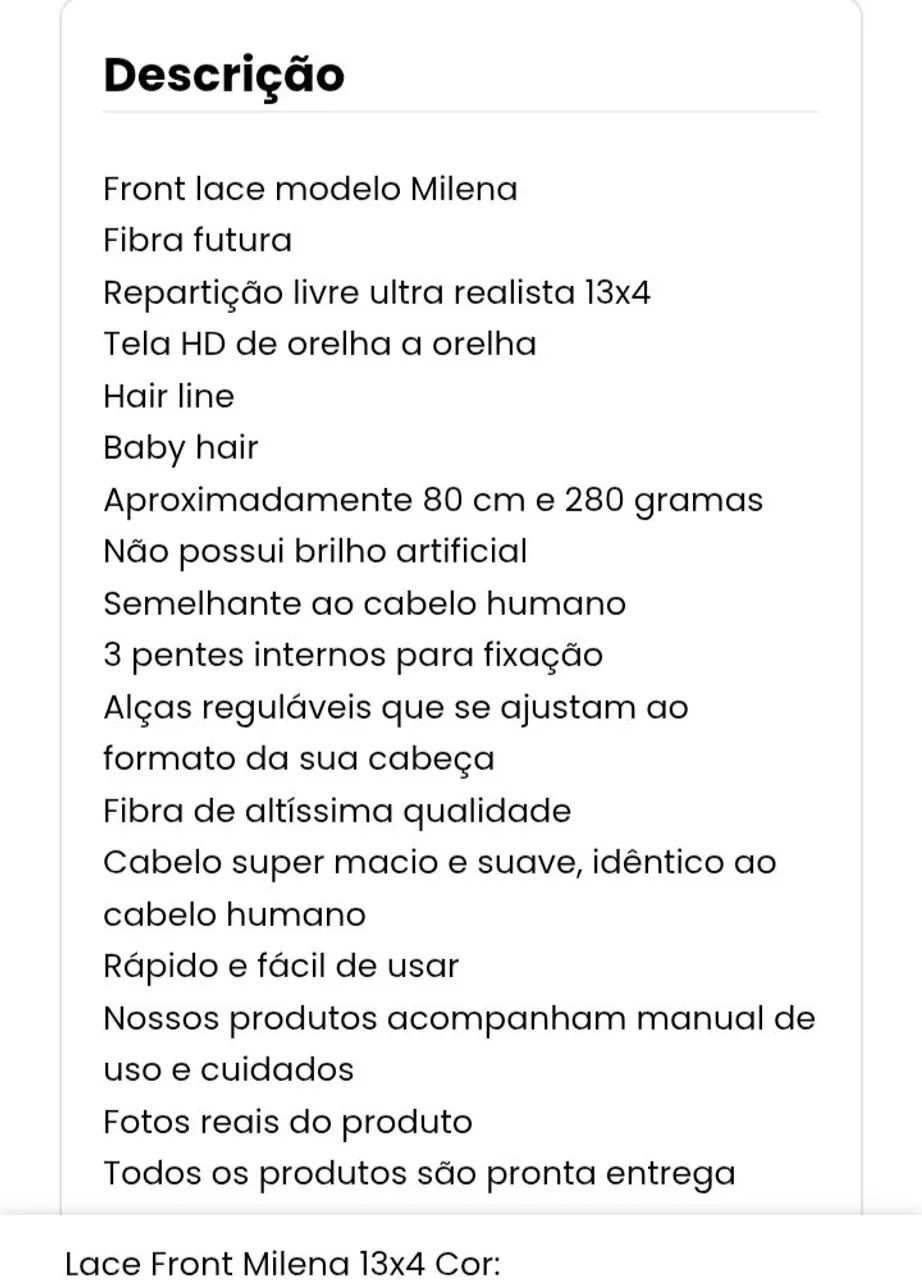Select 'Nossos produtos acompanham manual de' line

[x=459, y=1019]
